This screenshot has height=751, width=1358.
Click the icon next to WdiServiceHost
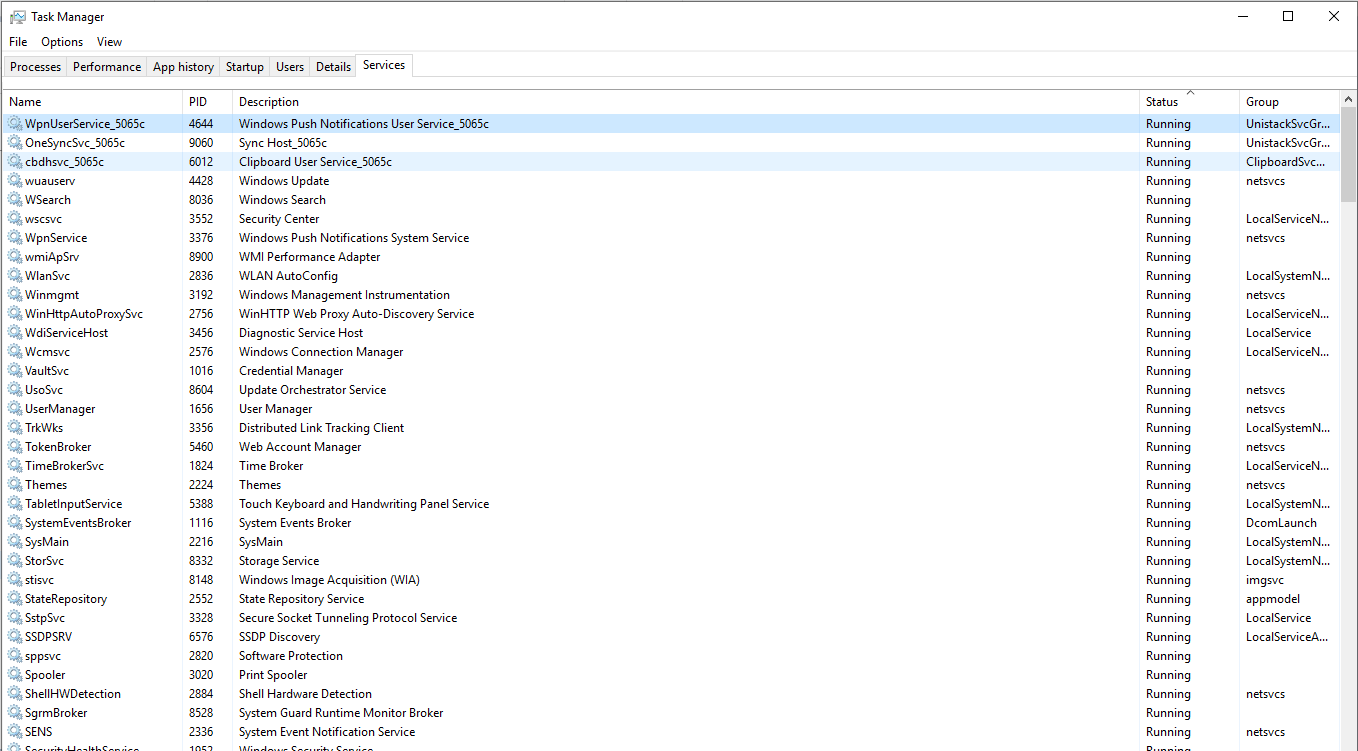15,333
